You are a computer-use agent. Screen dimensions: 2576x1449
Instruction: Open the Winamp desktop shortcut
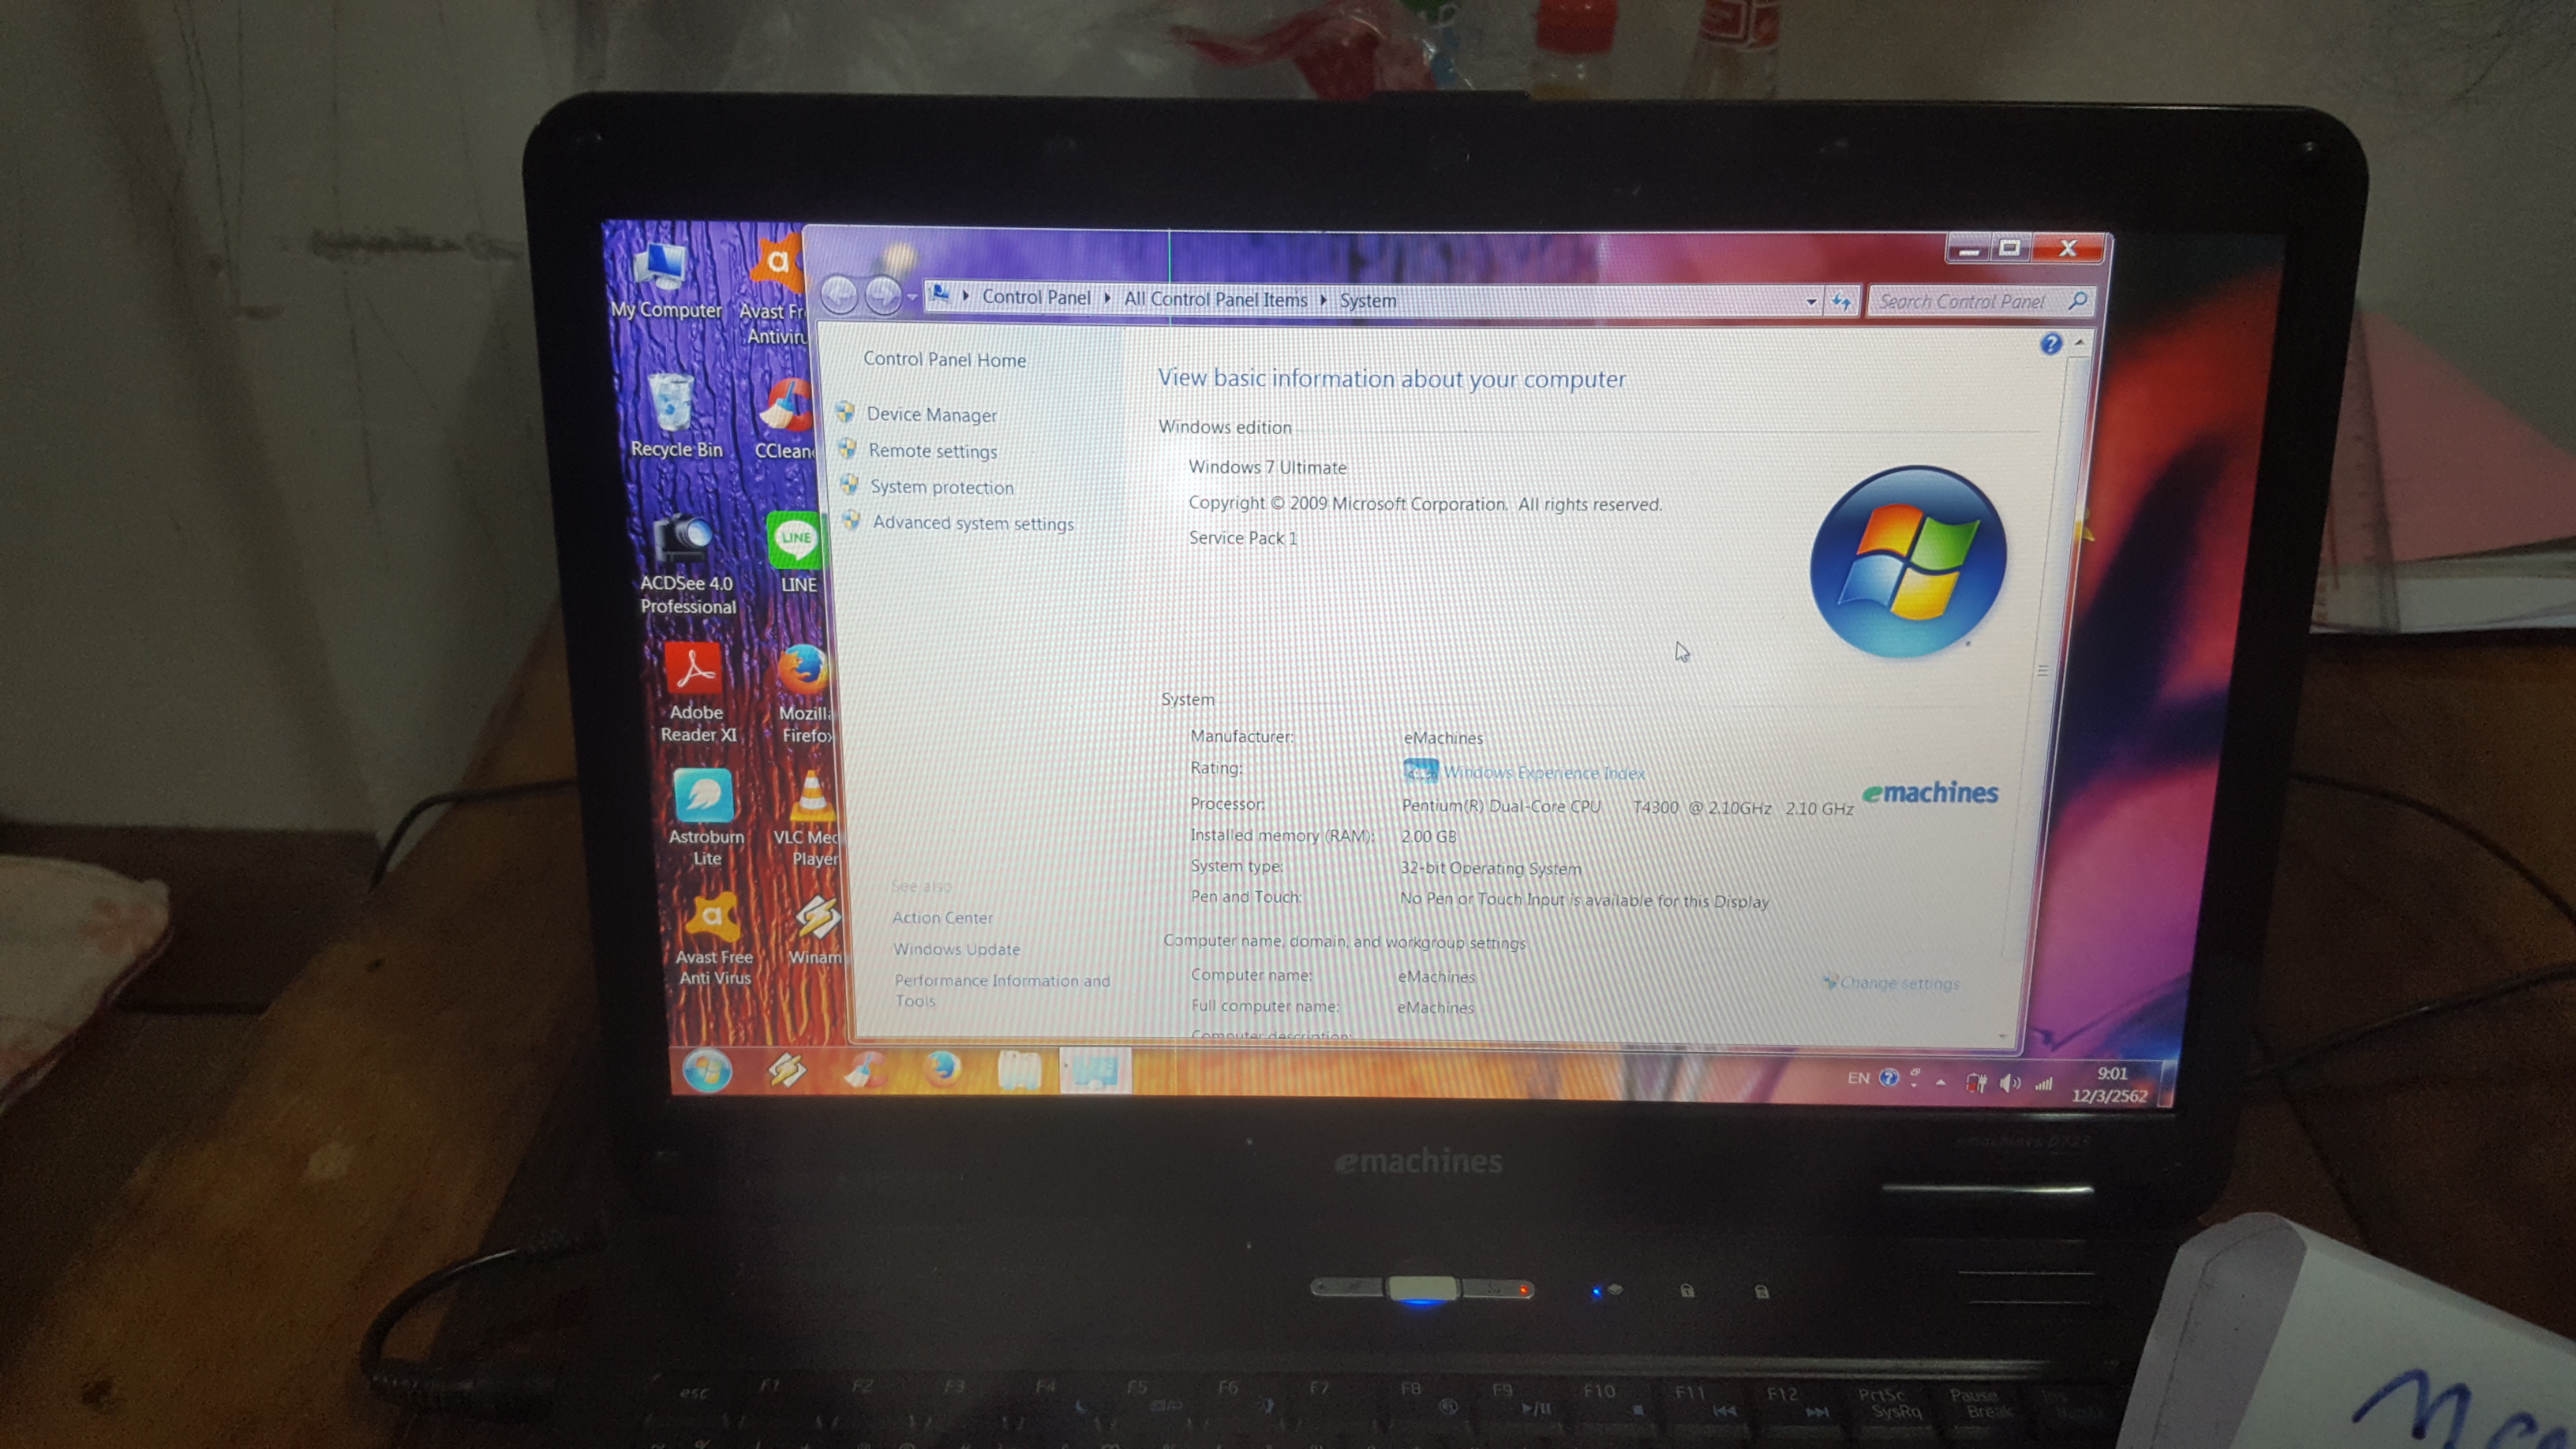(x=817, y=930)
